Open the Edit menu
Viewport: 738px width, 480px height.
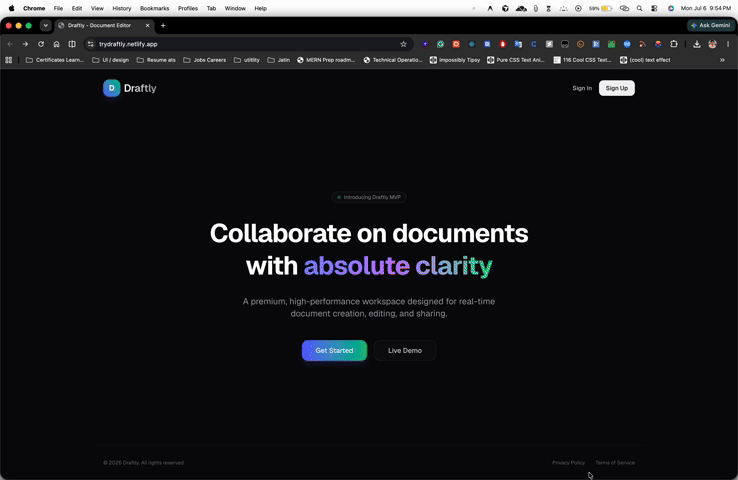click(77, 8)
